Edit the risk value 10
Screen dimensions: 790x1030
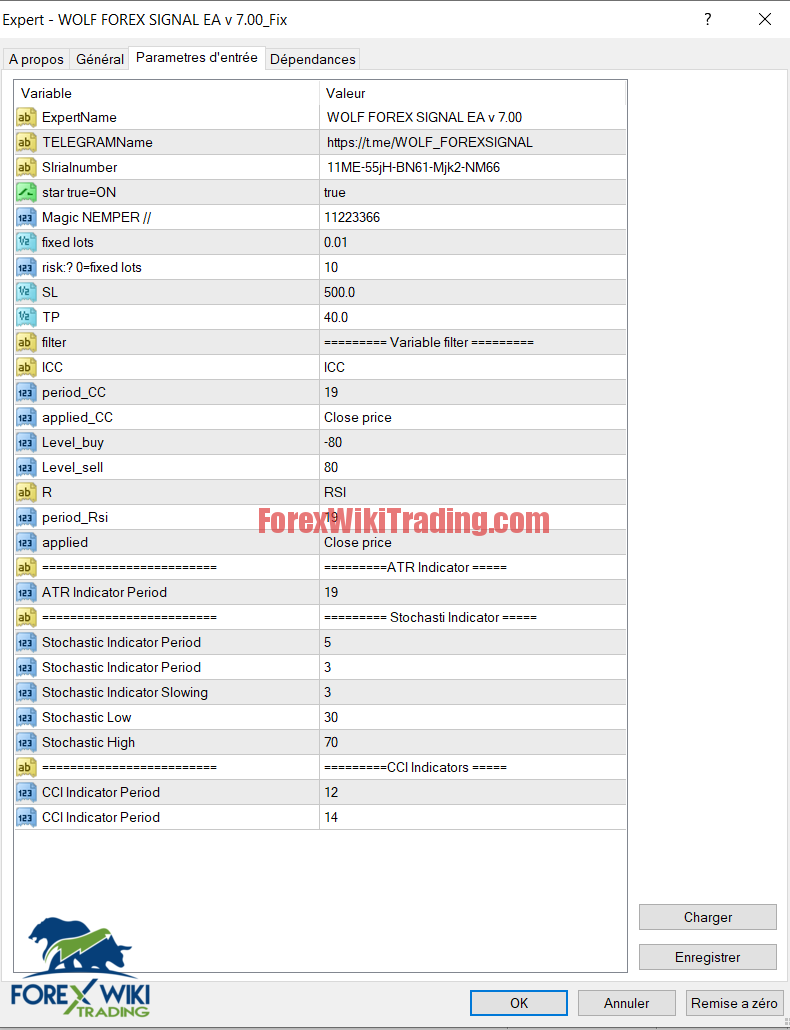tap(473, 267)
